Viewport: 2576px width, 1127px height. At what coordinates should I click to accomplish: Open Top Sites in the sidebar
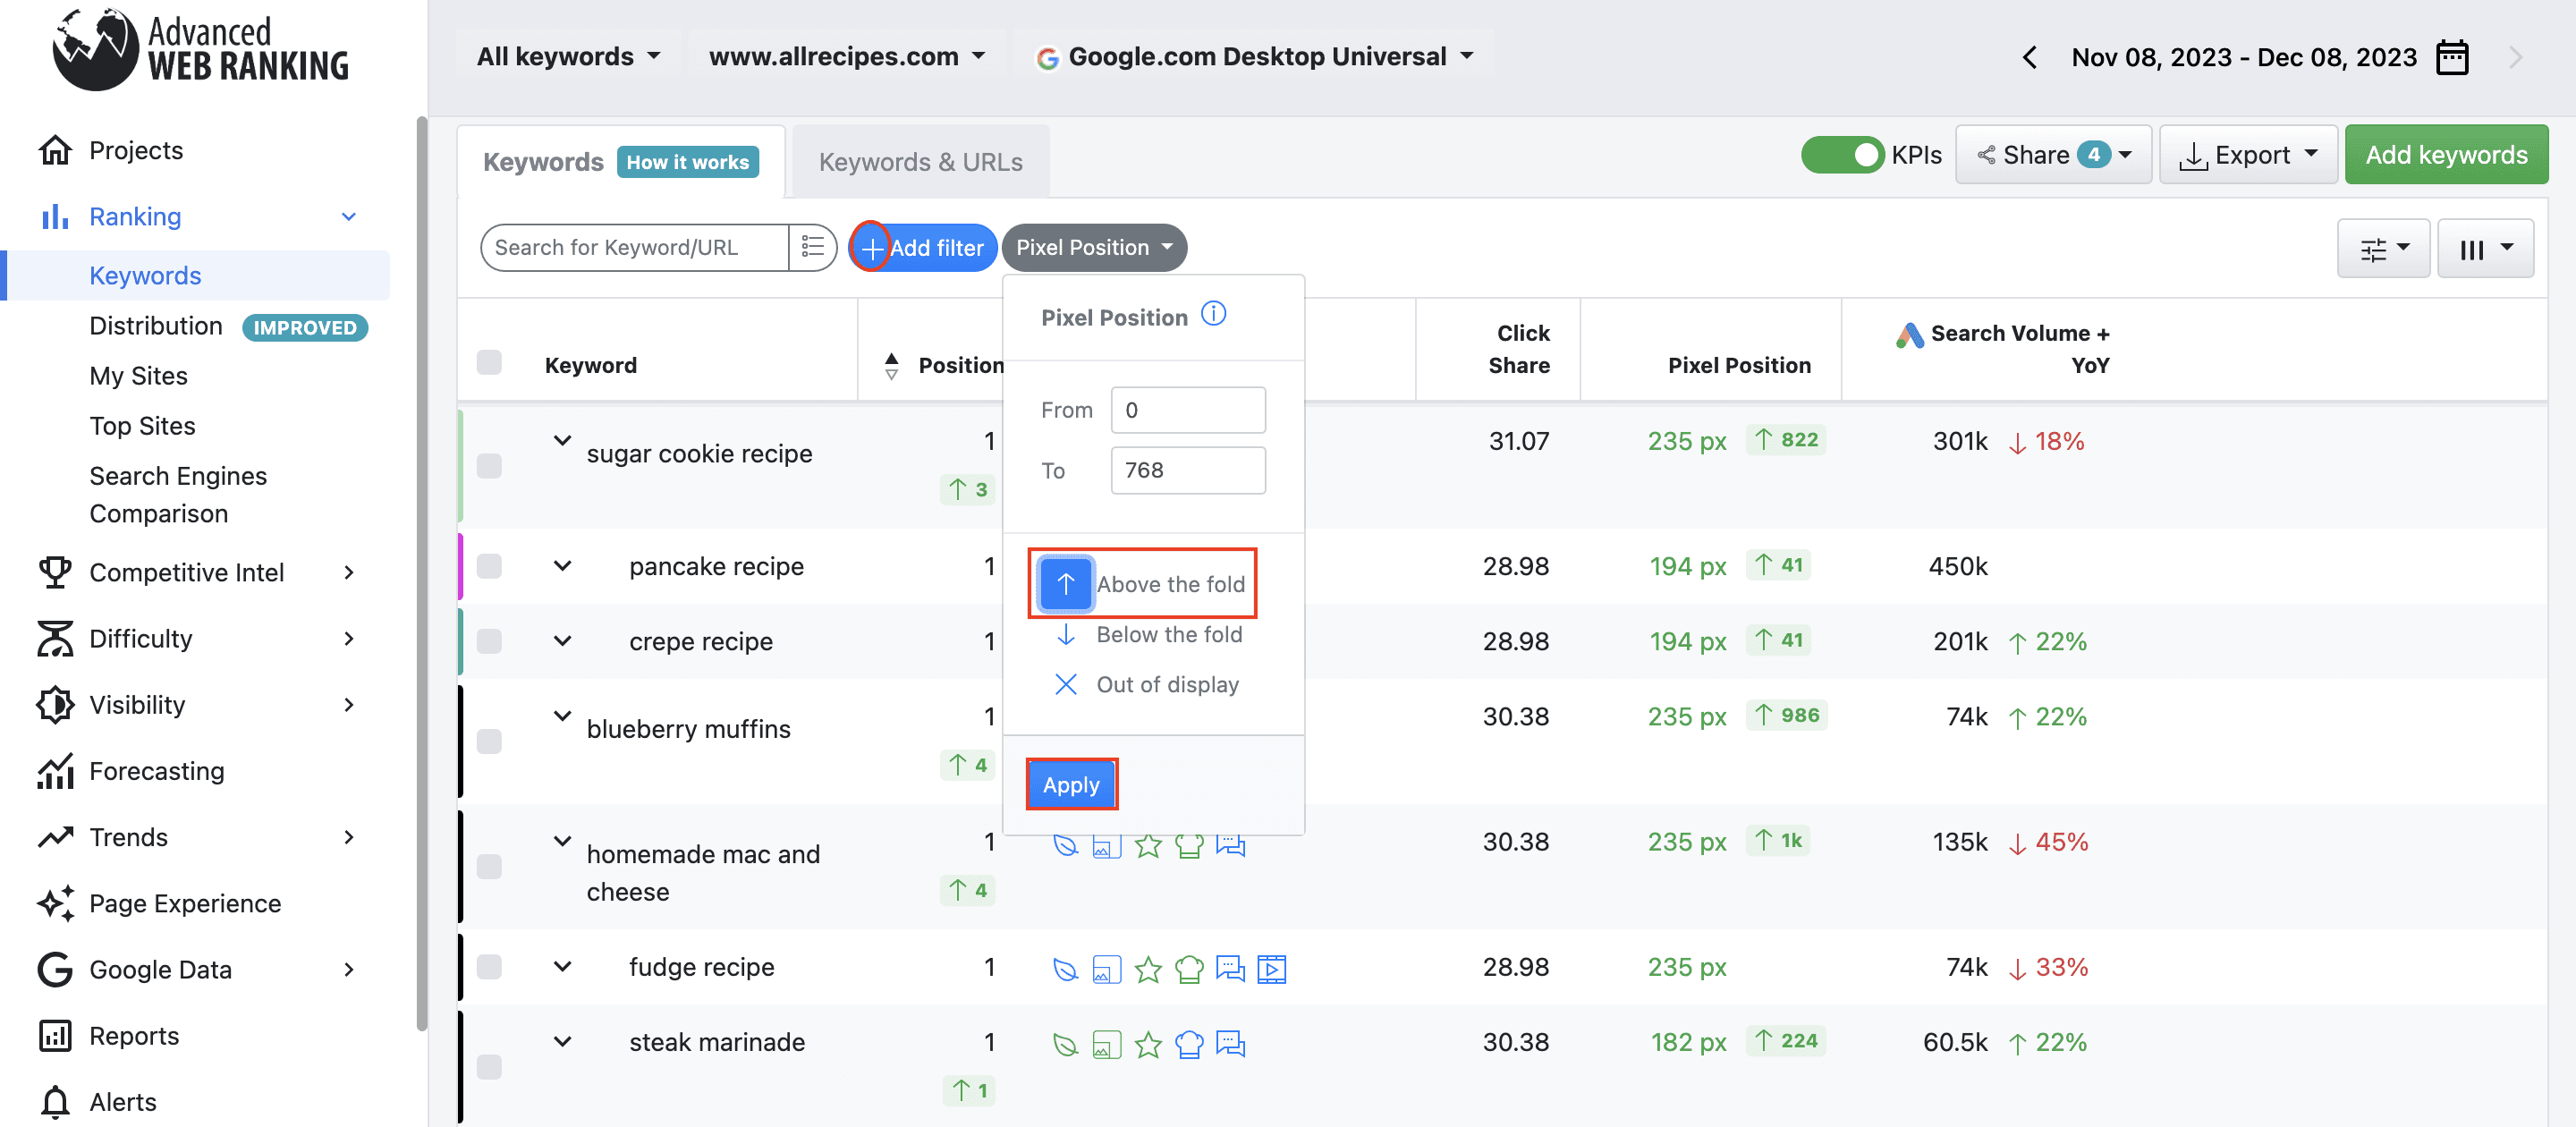[142, 426]
